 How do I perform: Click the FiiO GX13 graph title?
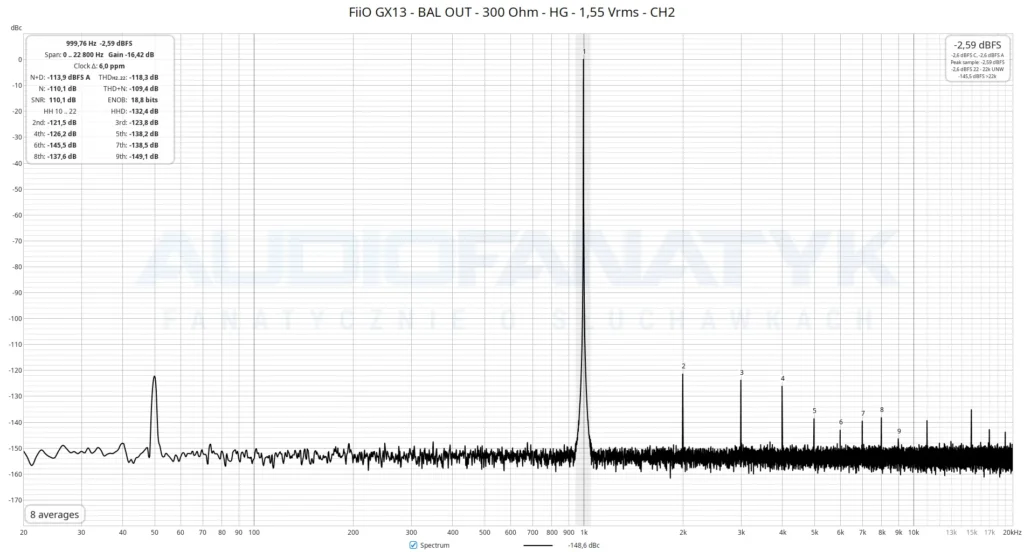pyautogui.click(x=511, y=12)
